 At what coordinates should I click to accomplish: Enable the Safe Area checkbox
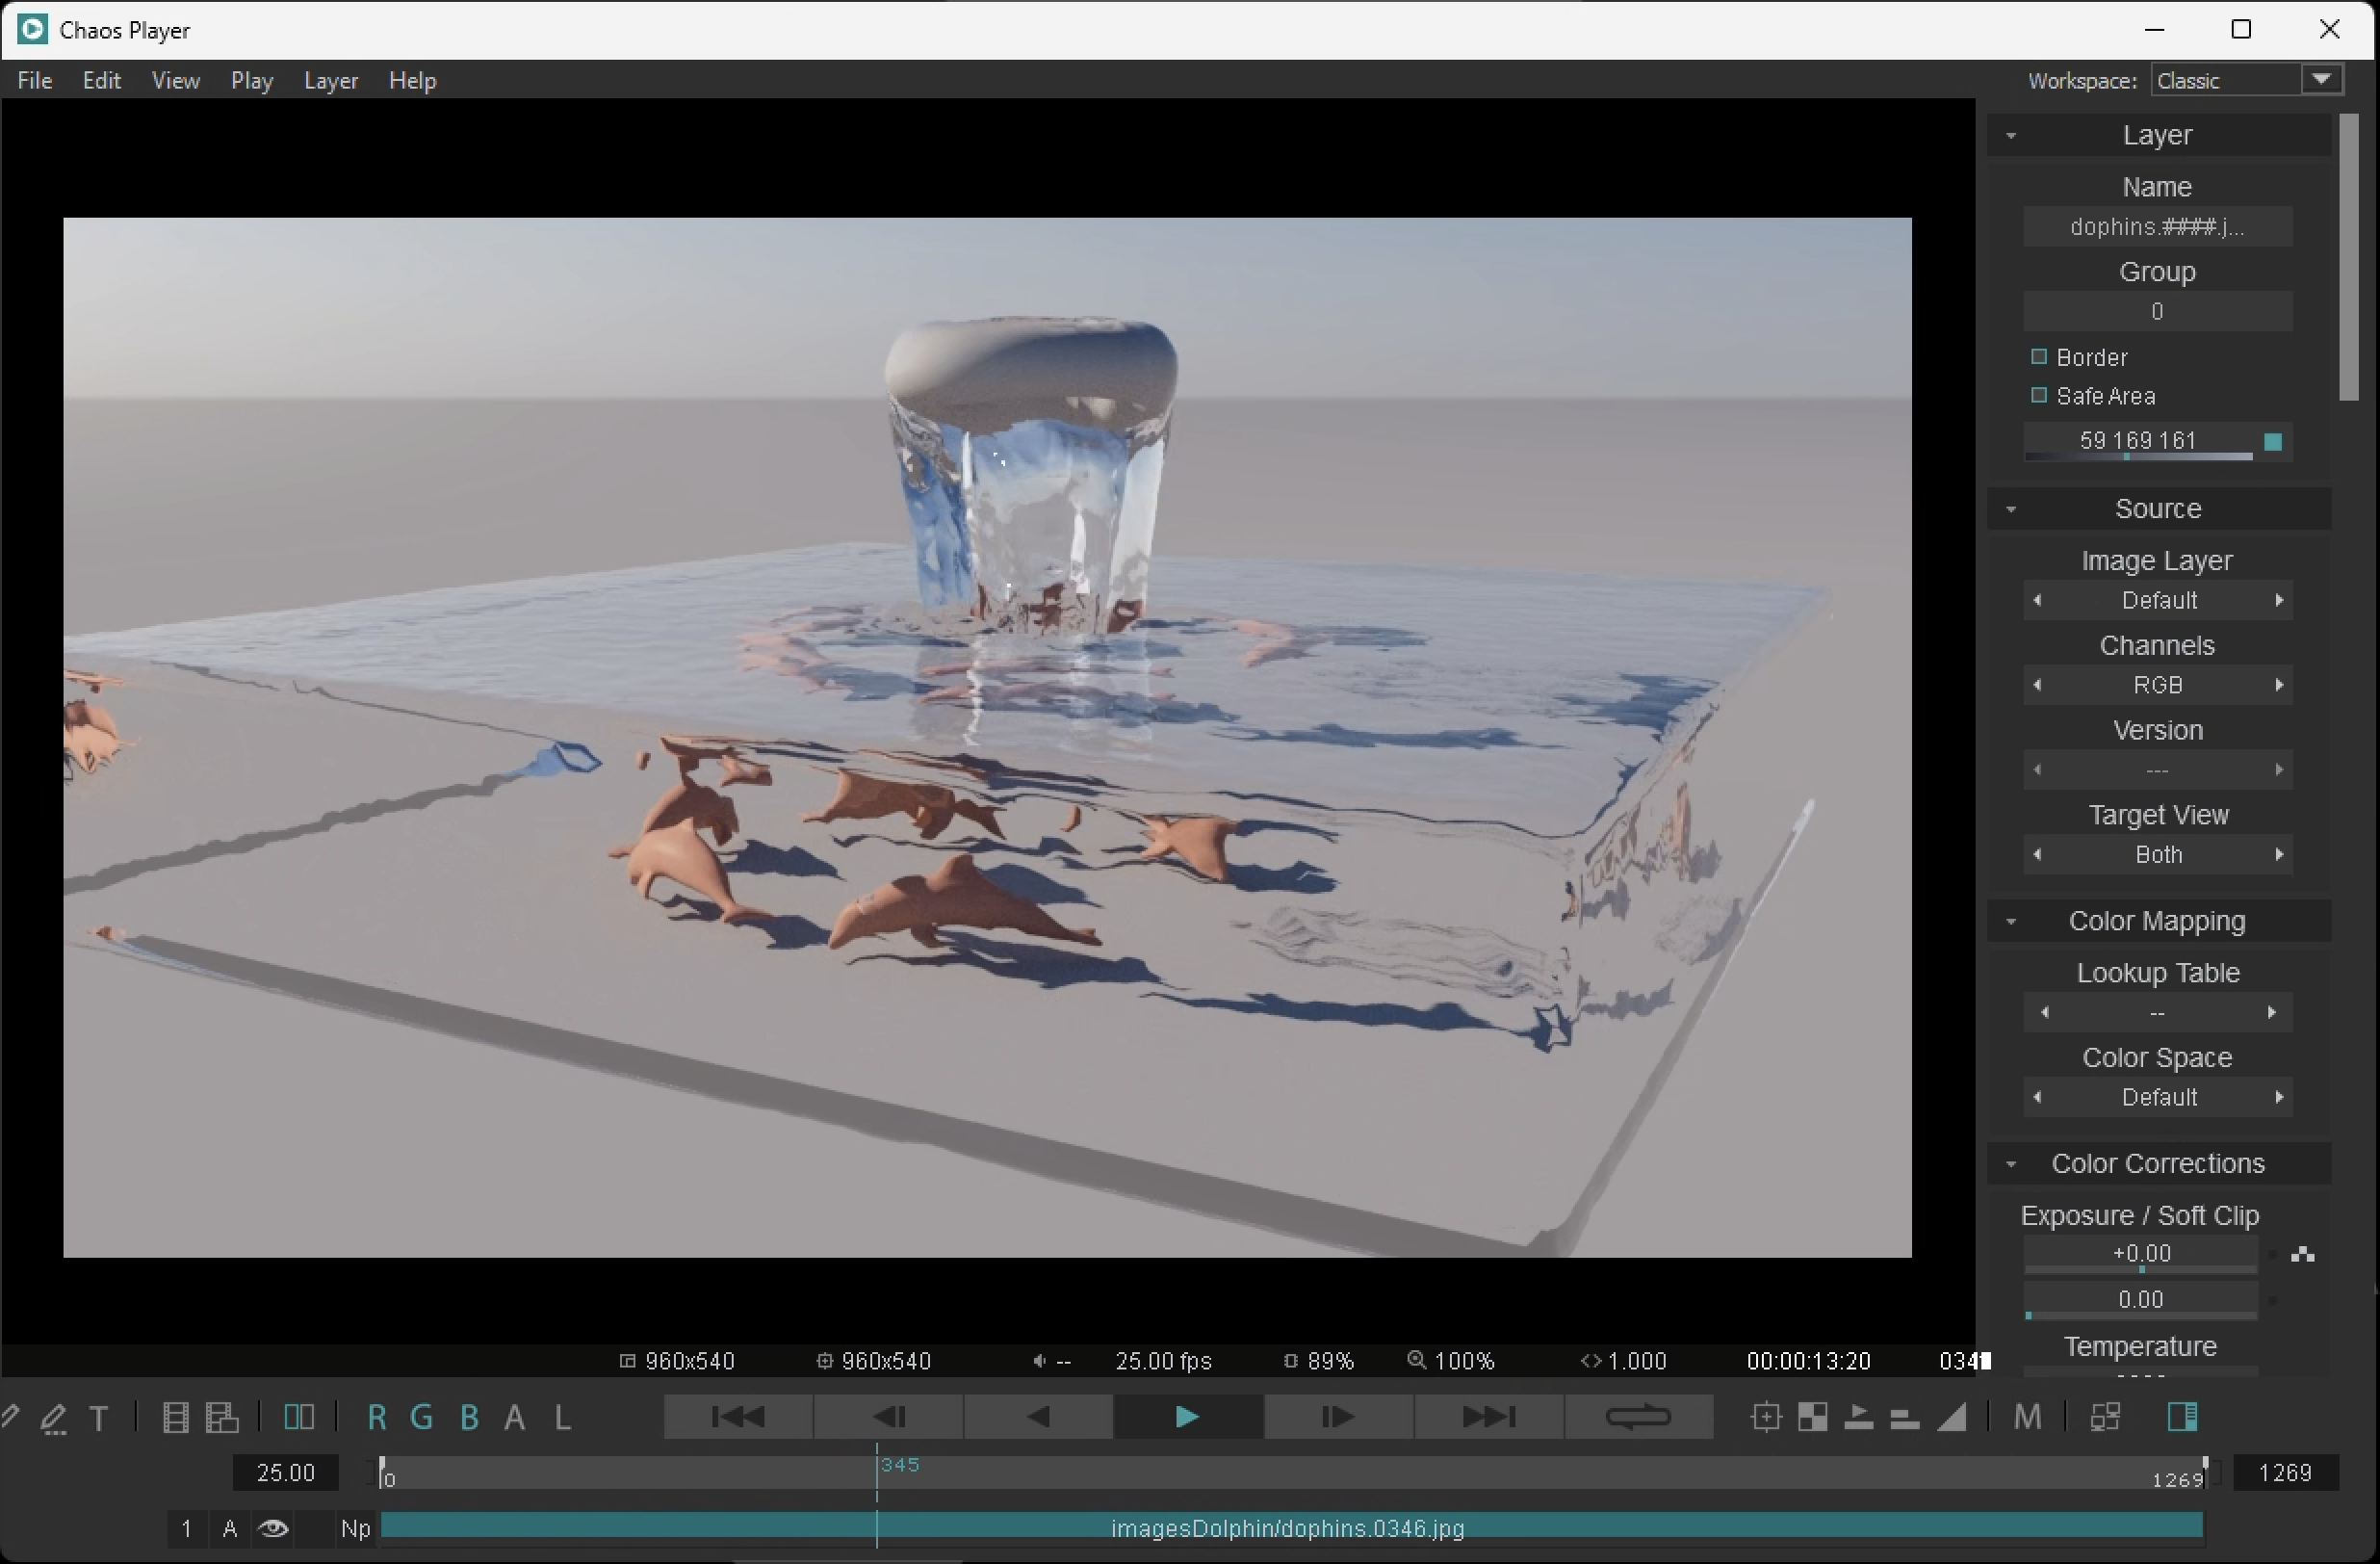click(2039, 396)
